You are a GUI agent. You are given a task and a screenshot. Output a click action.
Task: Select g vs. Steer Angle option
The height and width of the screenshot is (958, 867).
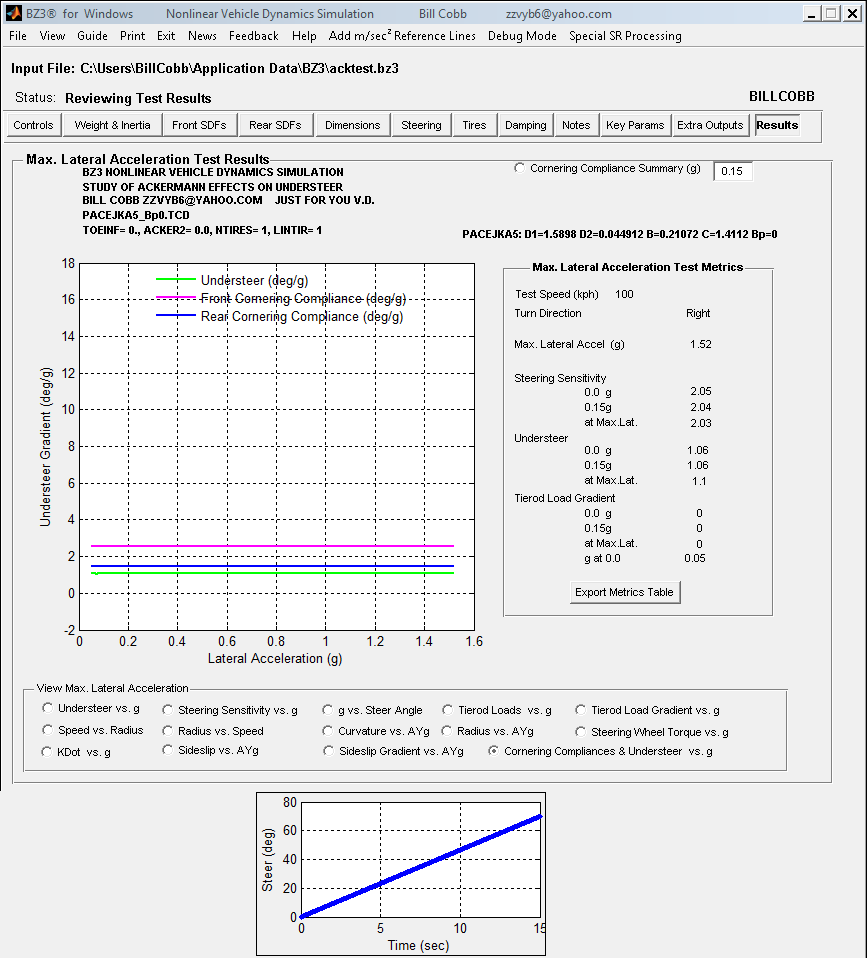[x=328, y=710]
